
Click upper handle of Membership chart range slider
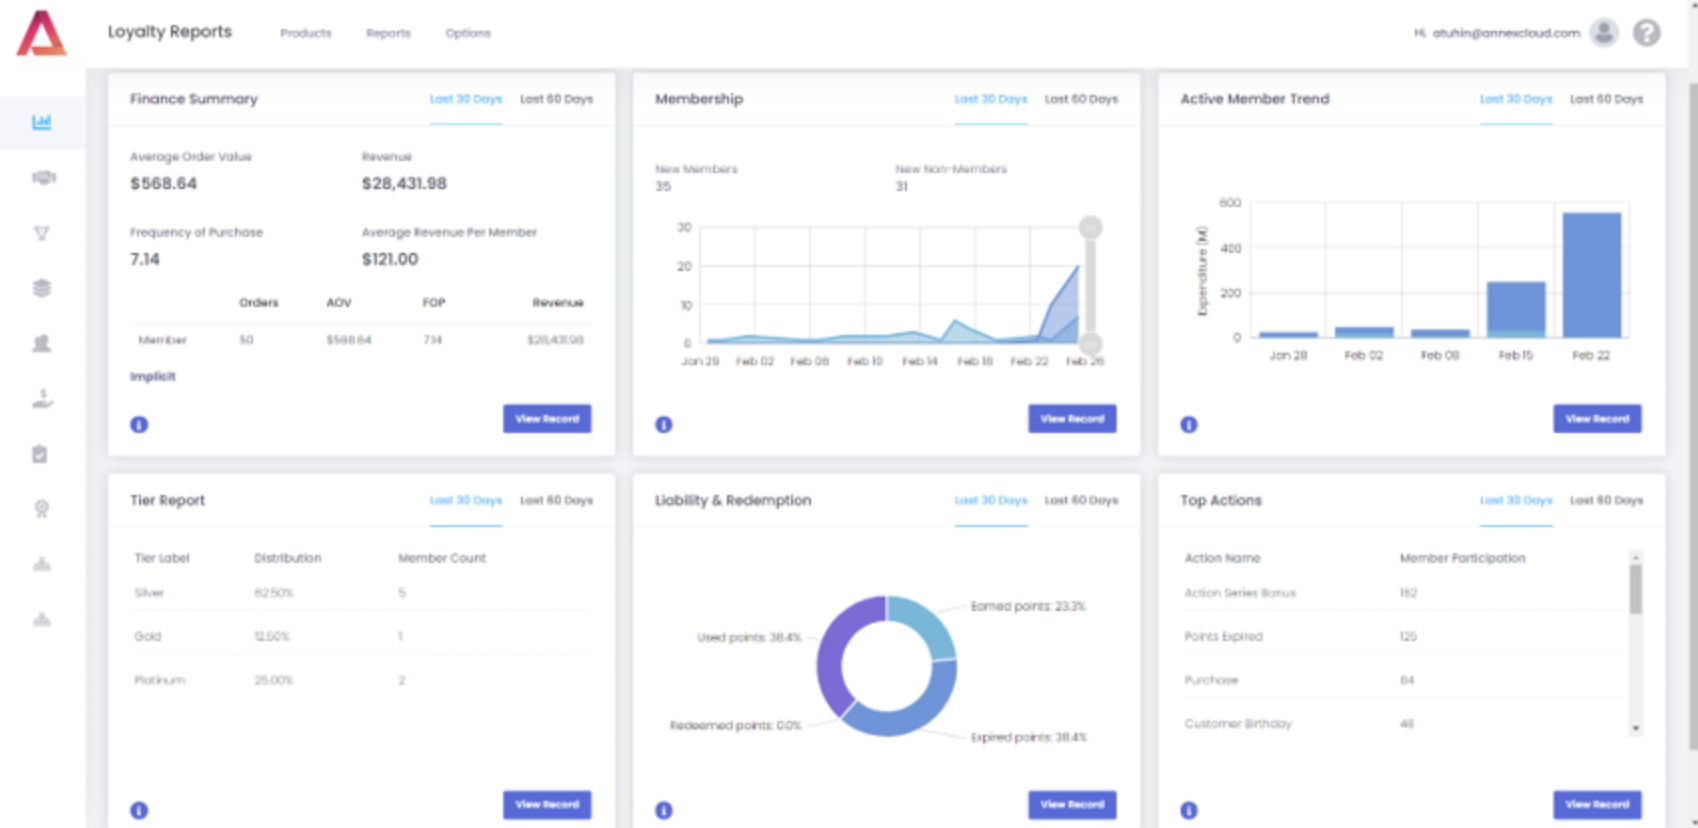1091,227
